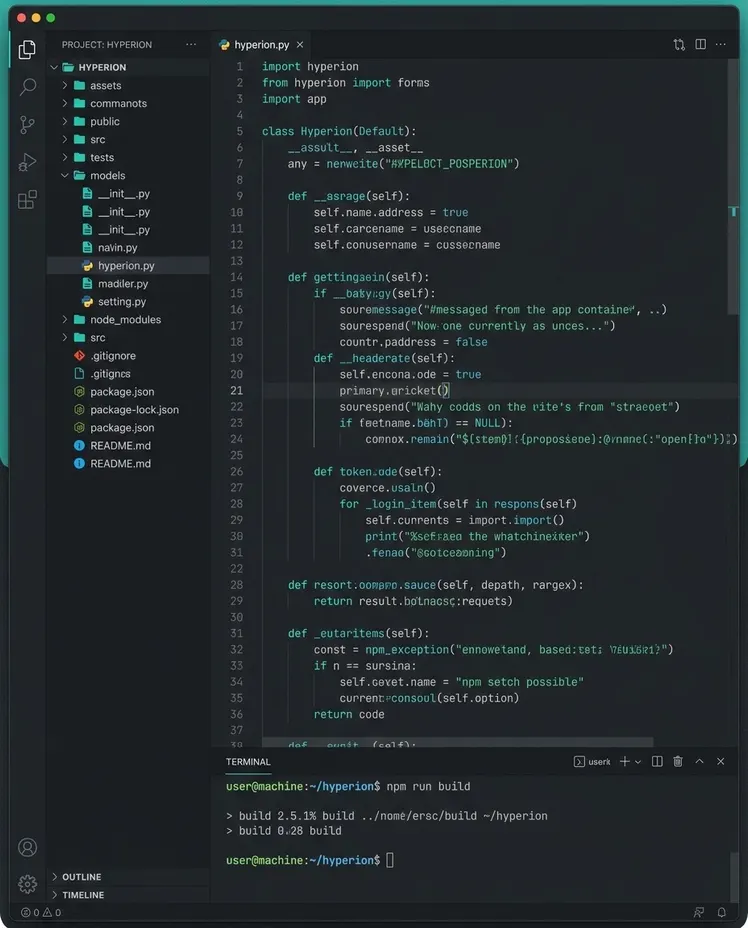Open editor more actions ellipsis menu
Image resolution: width=748 pixels, height=928 pixels.
[721, 44]
